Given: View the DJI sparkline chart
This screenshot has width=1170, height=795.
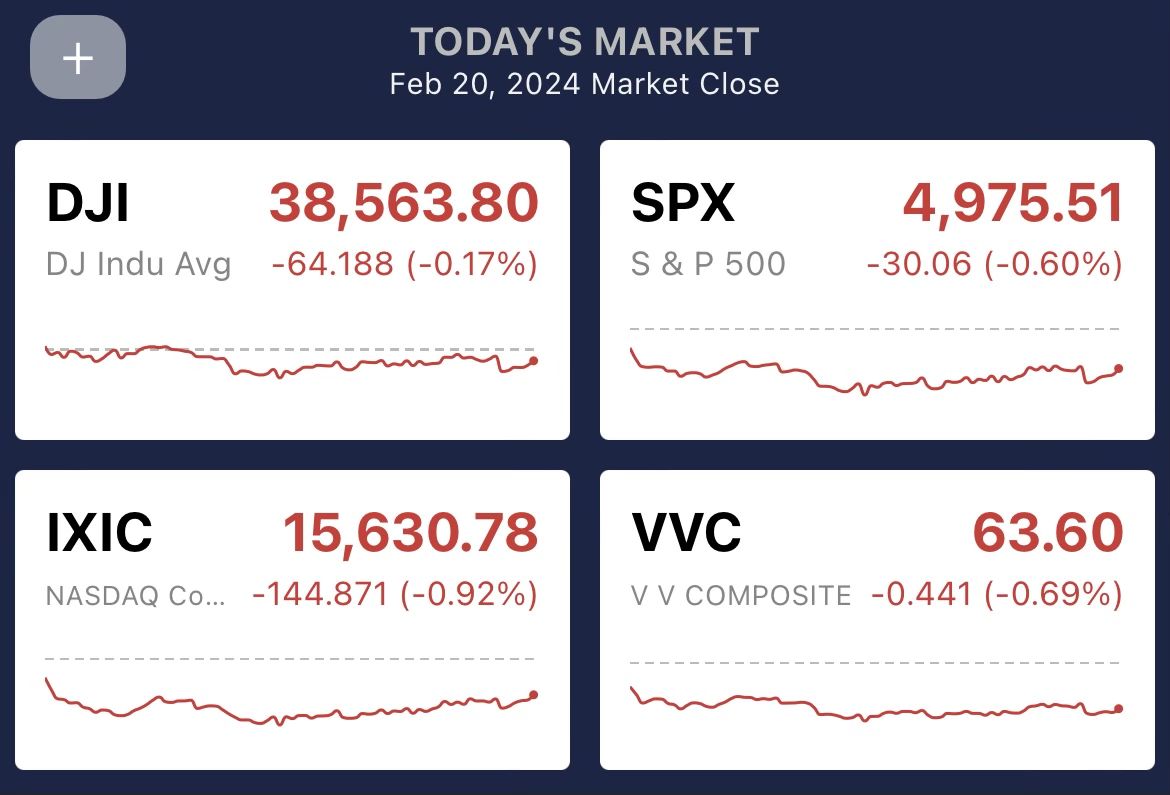Looking at the screenshot, I should click(290, 362).
